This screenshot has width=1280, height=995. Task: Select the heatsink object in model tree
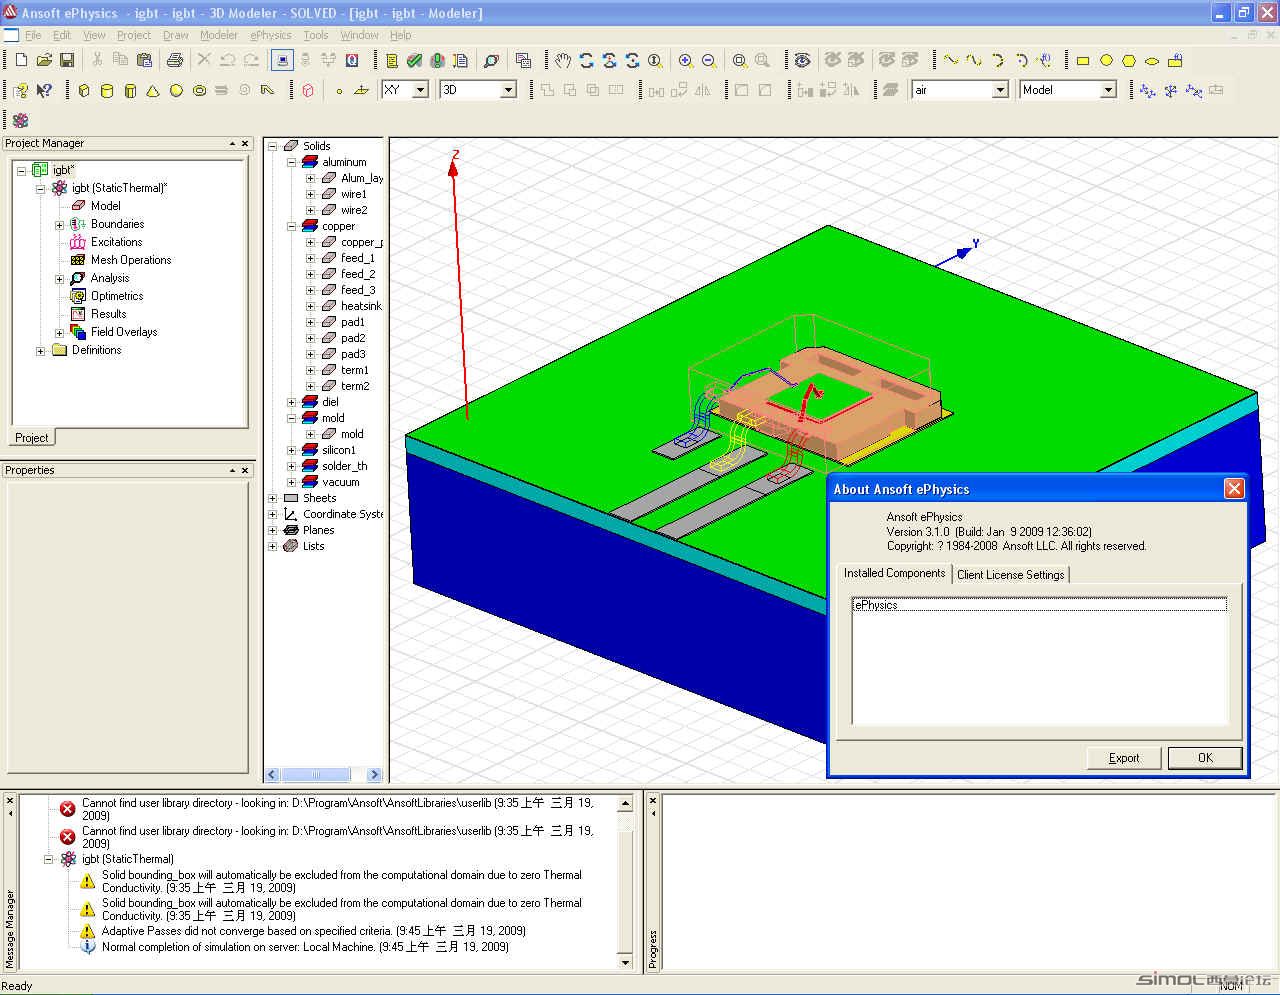click(361, 306)
